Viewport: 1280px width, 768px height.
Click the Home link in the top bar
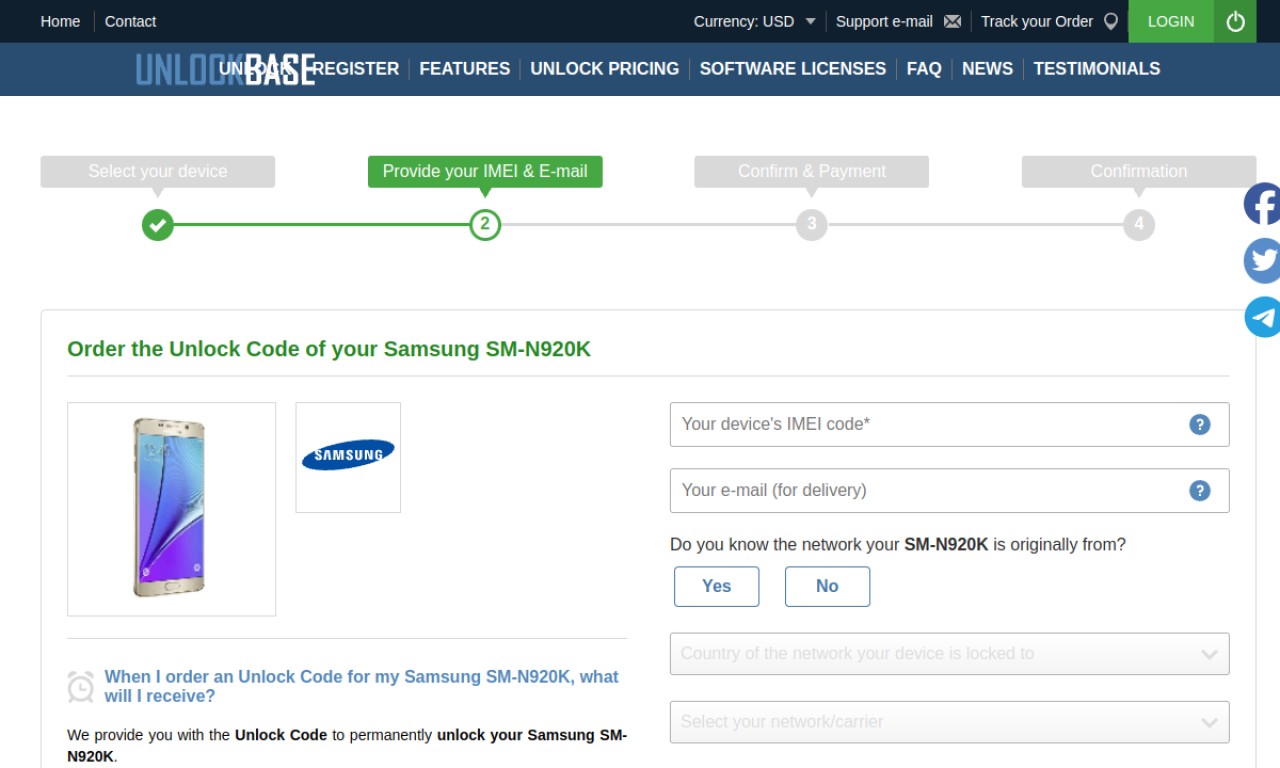[x=60, y=21]
